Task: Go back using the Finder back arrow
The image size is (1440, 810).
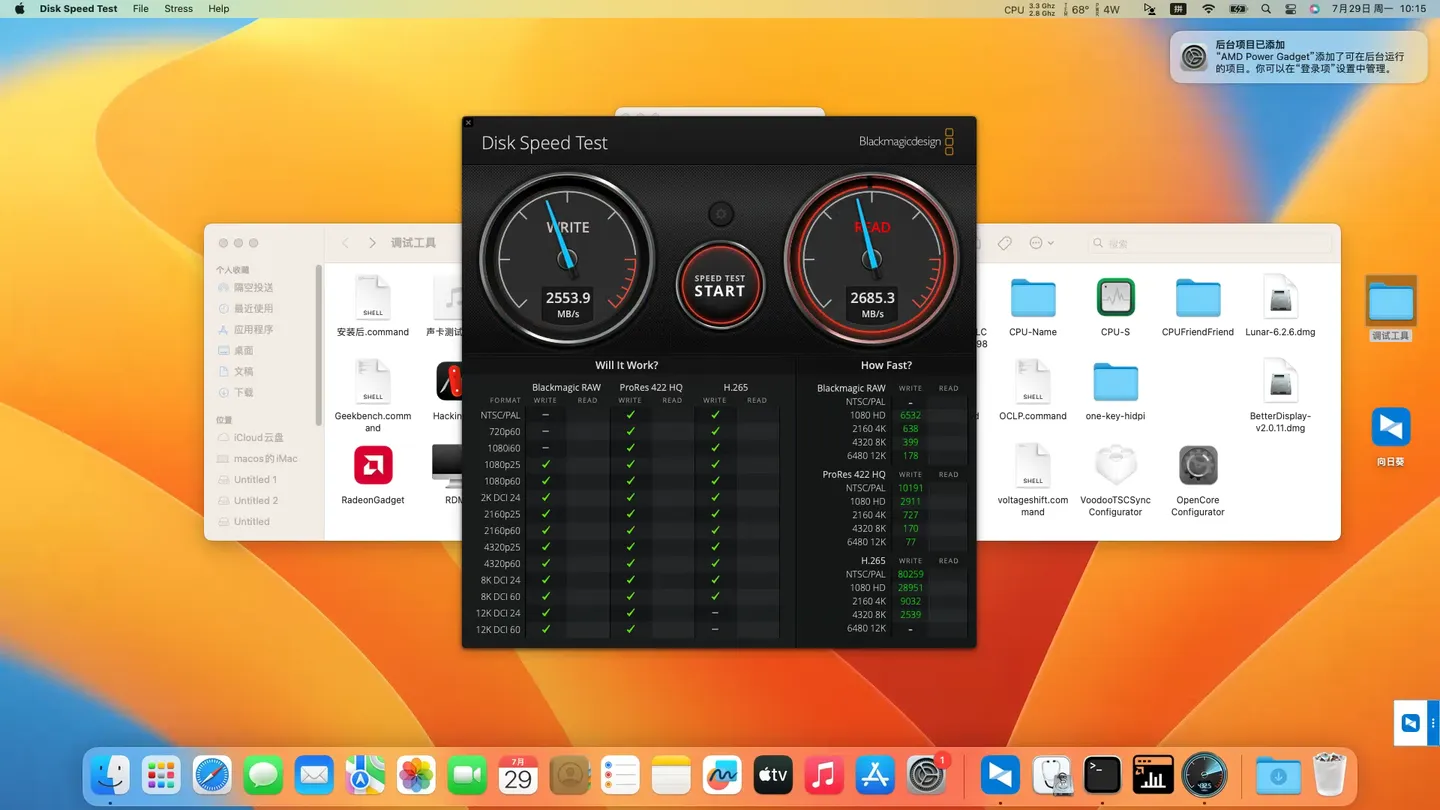Action: pos(345,242)
